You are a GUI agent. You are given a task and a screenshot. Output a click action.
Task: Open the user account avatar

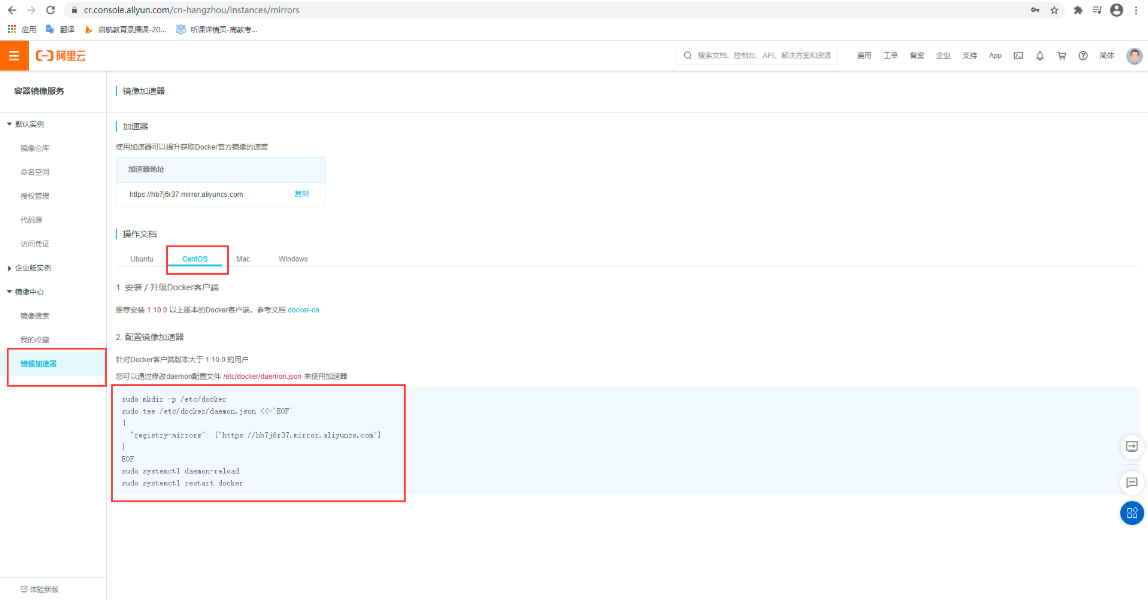1134,56
